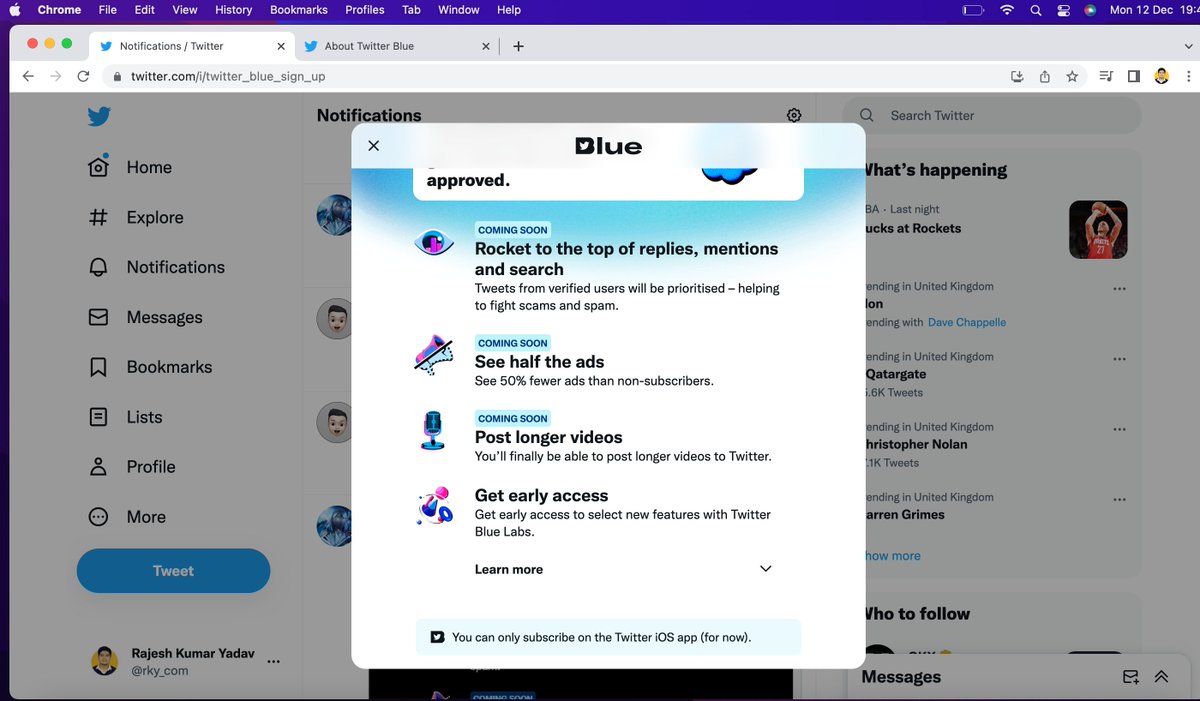Go forward in the browser
This screenshot has height=701, width=1200.
click(55, 76)
